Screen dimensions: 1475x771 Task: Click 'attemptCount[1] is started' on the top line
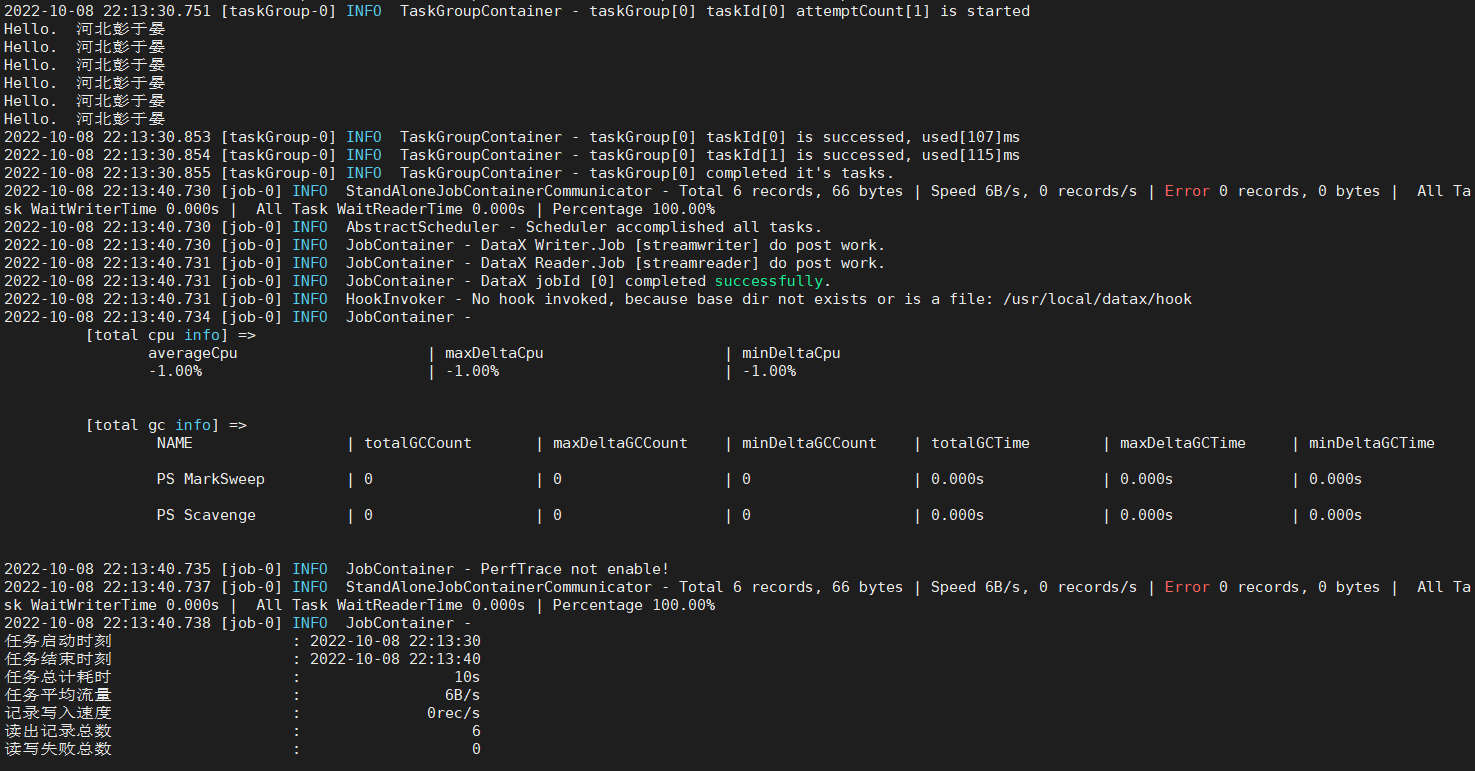(x=912, y=11)
